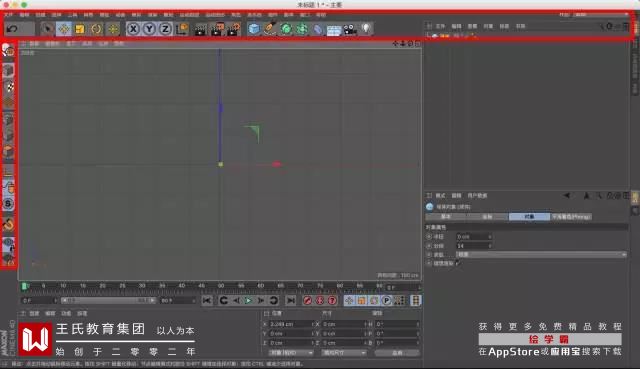
Task: Select Texture mode checkered icon
Action: (x=8, y=87)
